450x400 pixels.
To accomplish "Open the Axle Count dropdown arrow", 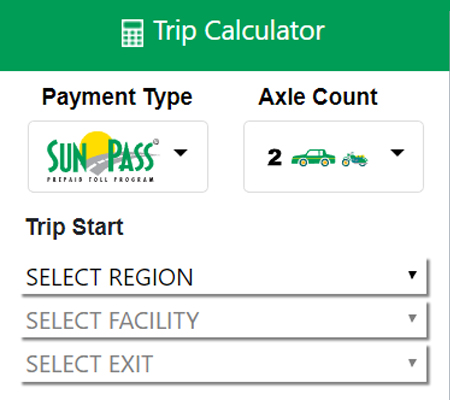I will 397,153.
